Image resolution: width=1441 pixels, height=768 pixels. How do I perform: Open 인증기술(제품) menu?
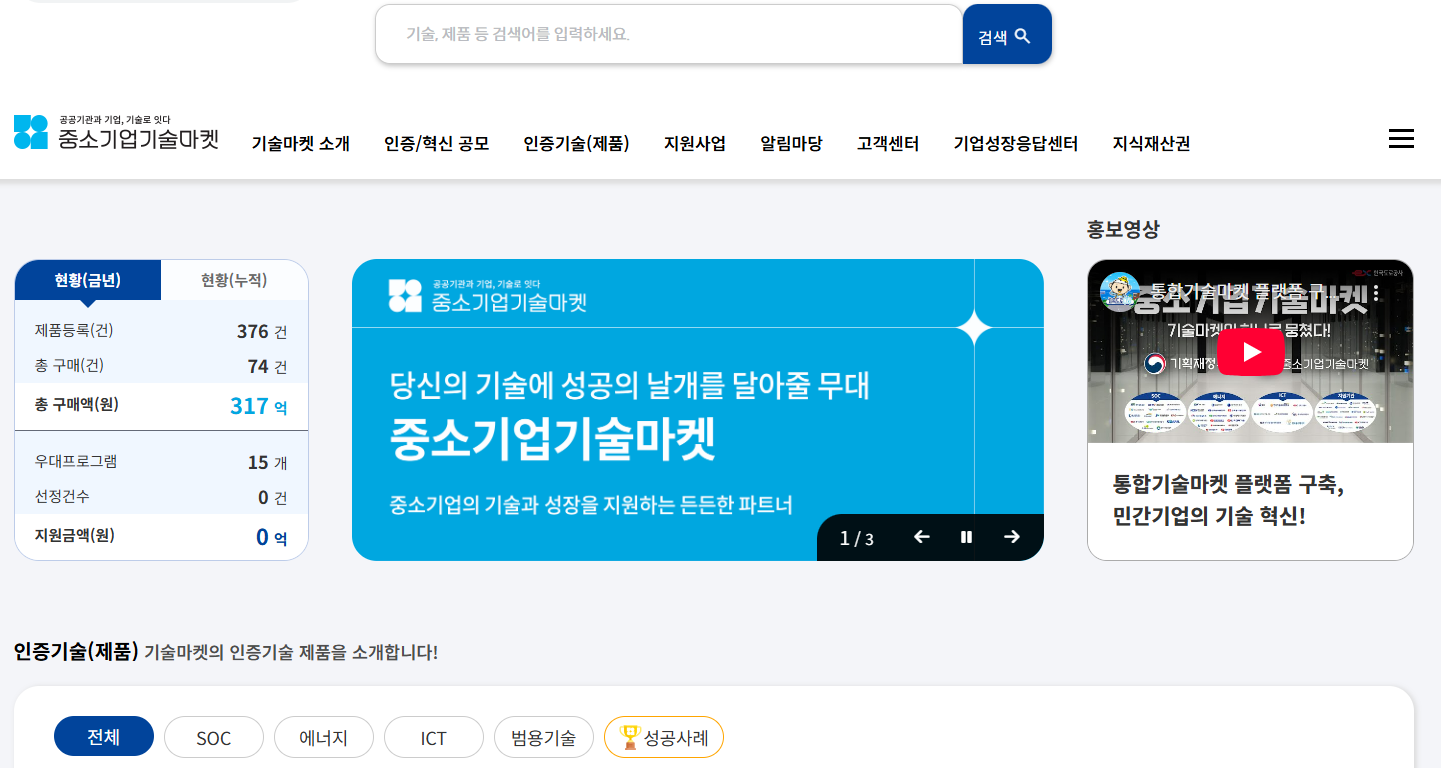pyautogui.click(x=576, y=144)
